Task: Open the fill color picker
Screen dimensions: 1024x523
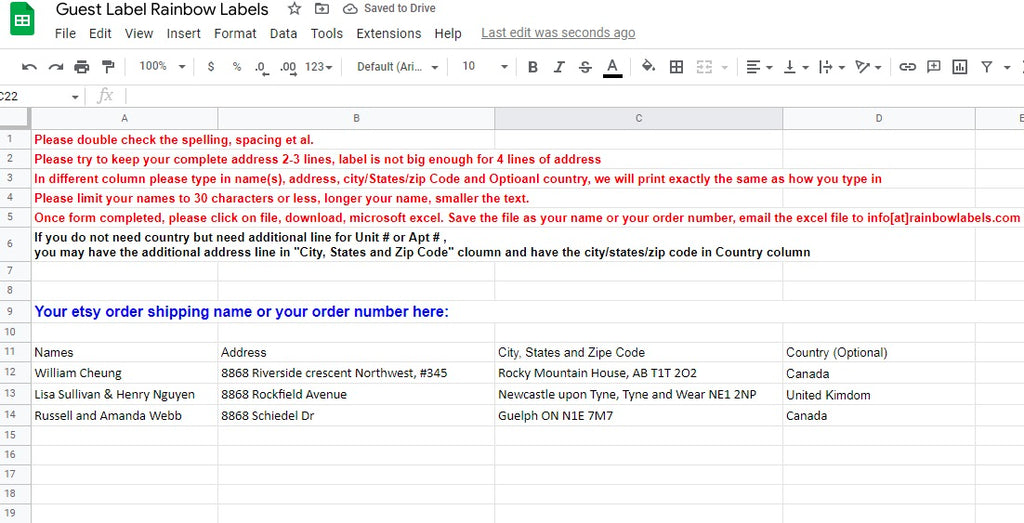Action: 648,67
